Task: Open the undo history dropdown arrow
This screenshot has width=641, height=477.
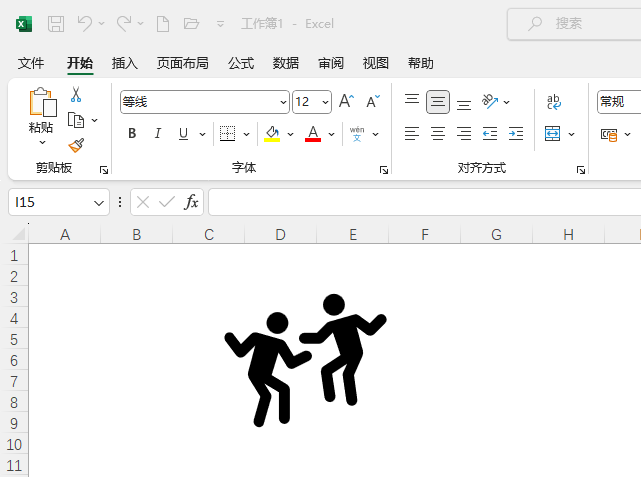Action: (x=101, y=24)
